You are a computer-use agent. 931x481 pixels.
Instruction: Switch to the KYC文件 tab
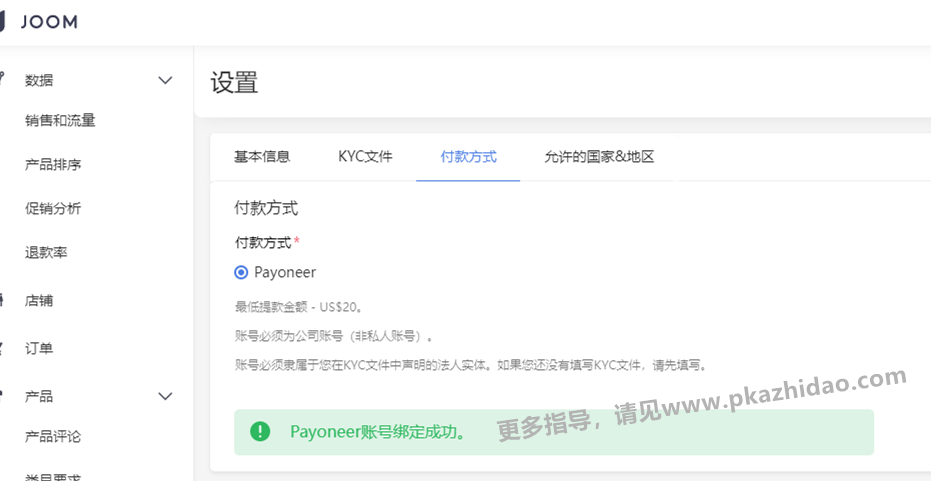365,157
